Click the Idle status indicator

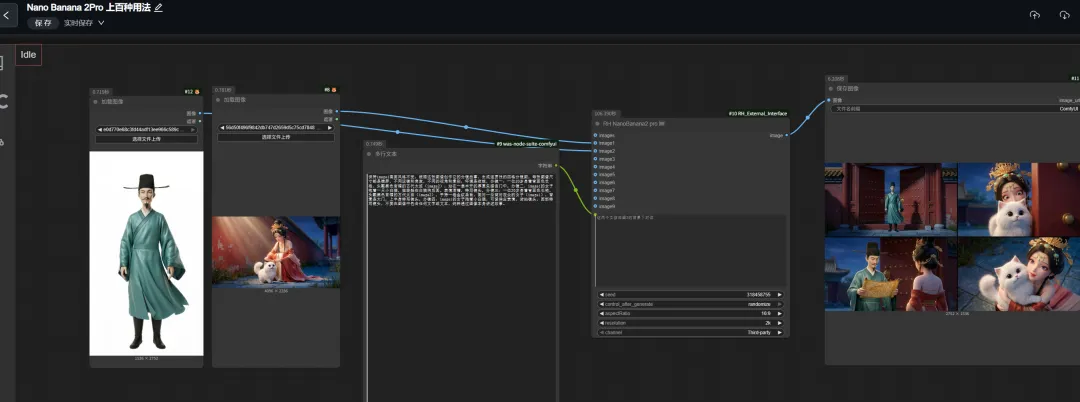tap(28, 55)
